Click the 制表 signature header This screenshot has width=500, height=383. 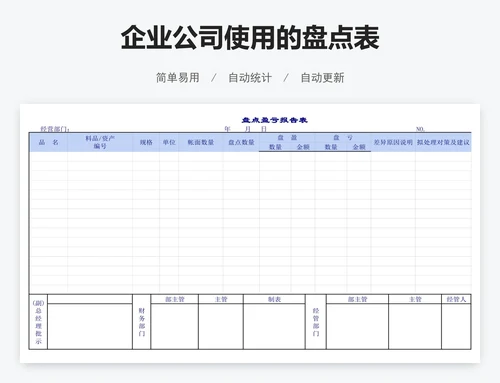point(274,299)
